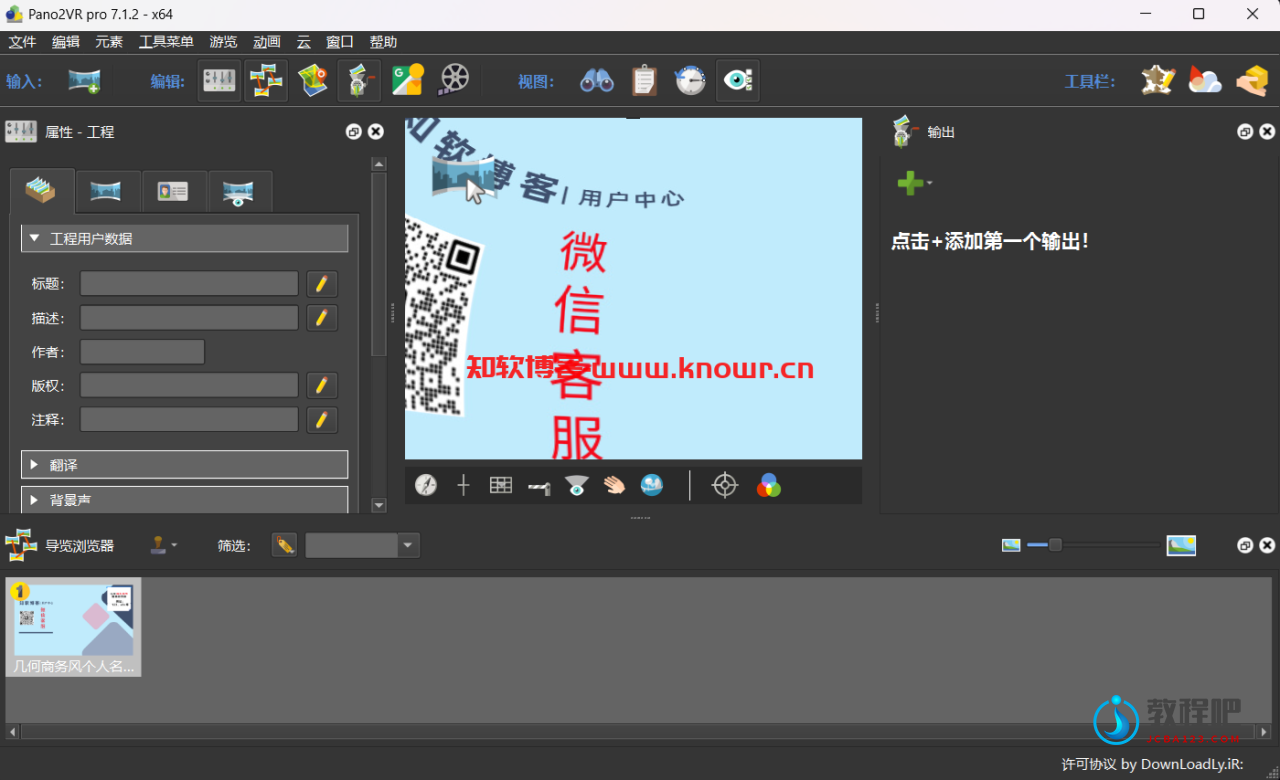
Task: Click the thumbnail size slider handle
Action: pyautogui.click(x=1055, y=545)
